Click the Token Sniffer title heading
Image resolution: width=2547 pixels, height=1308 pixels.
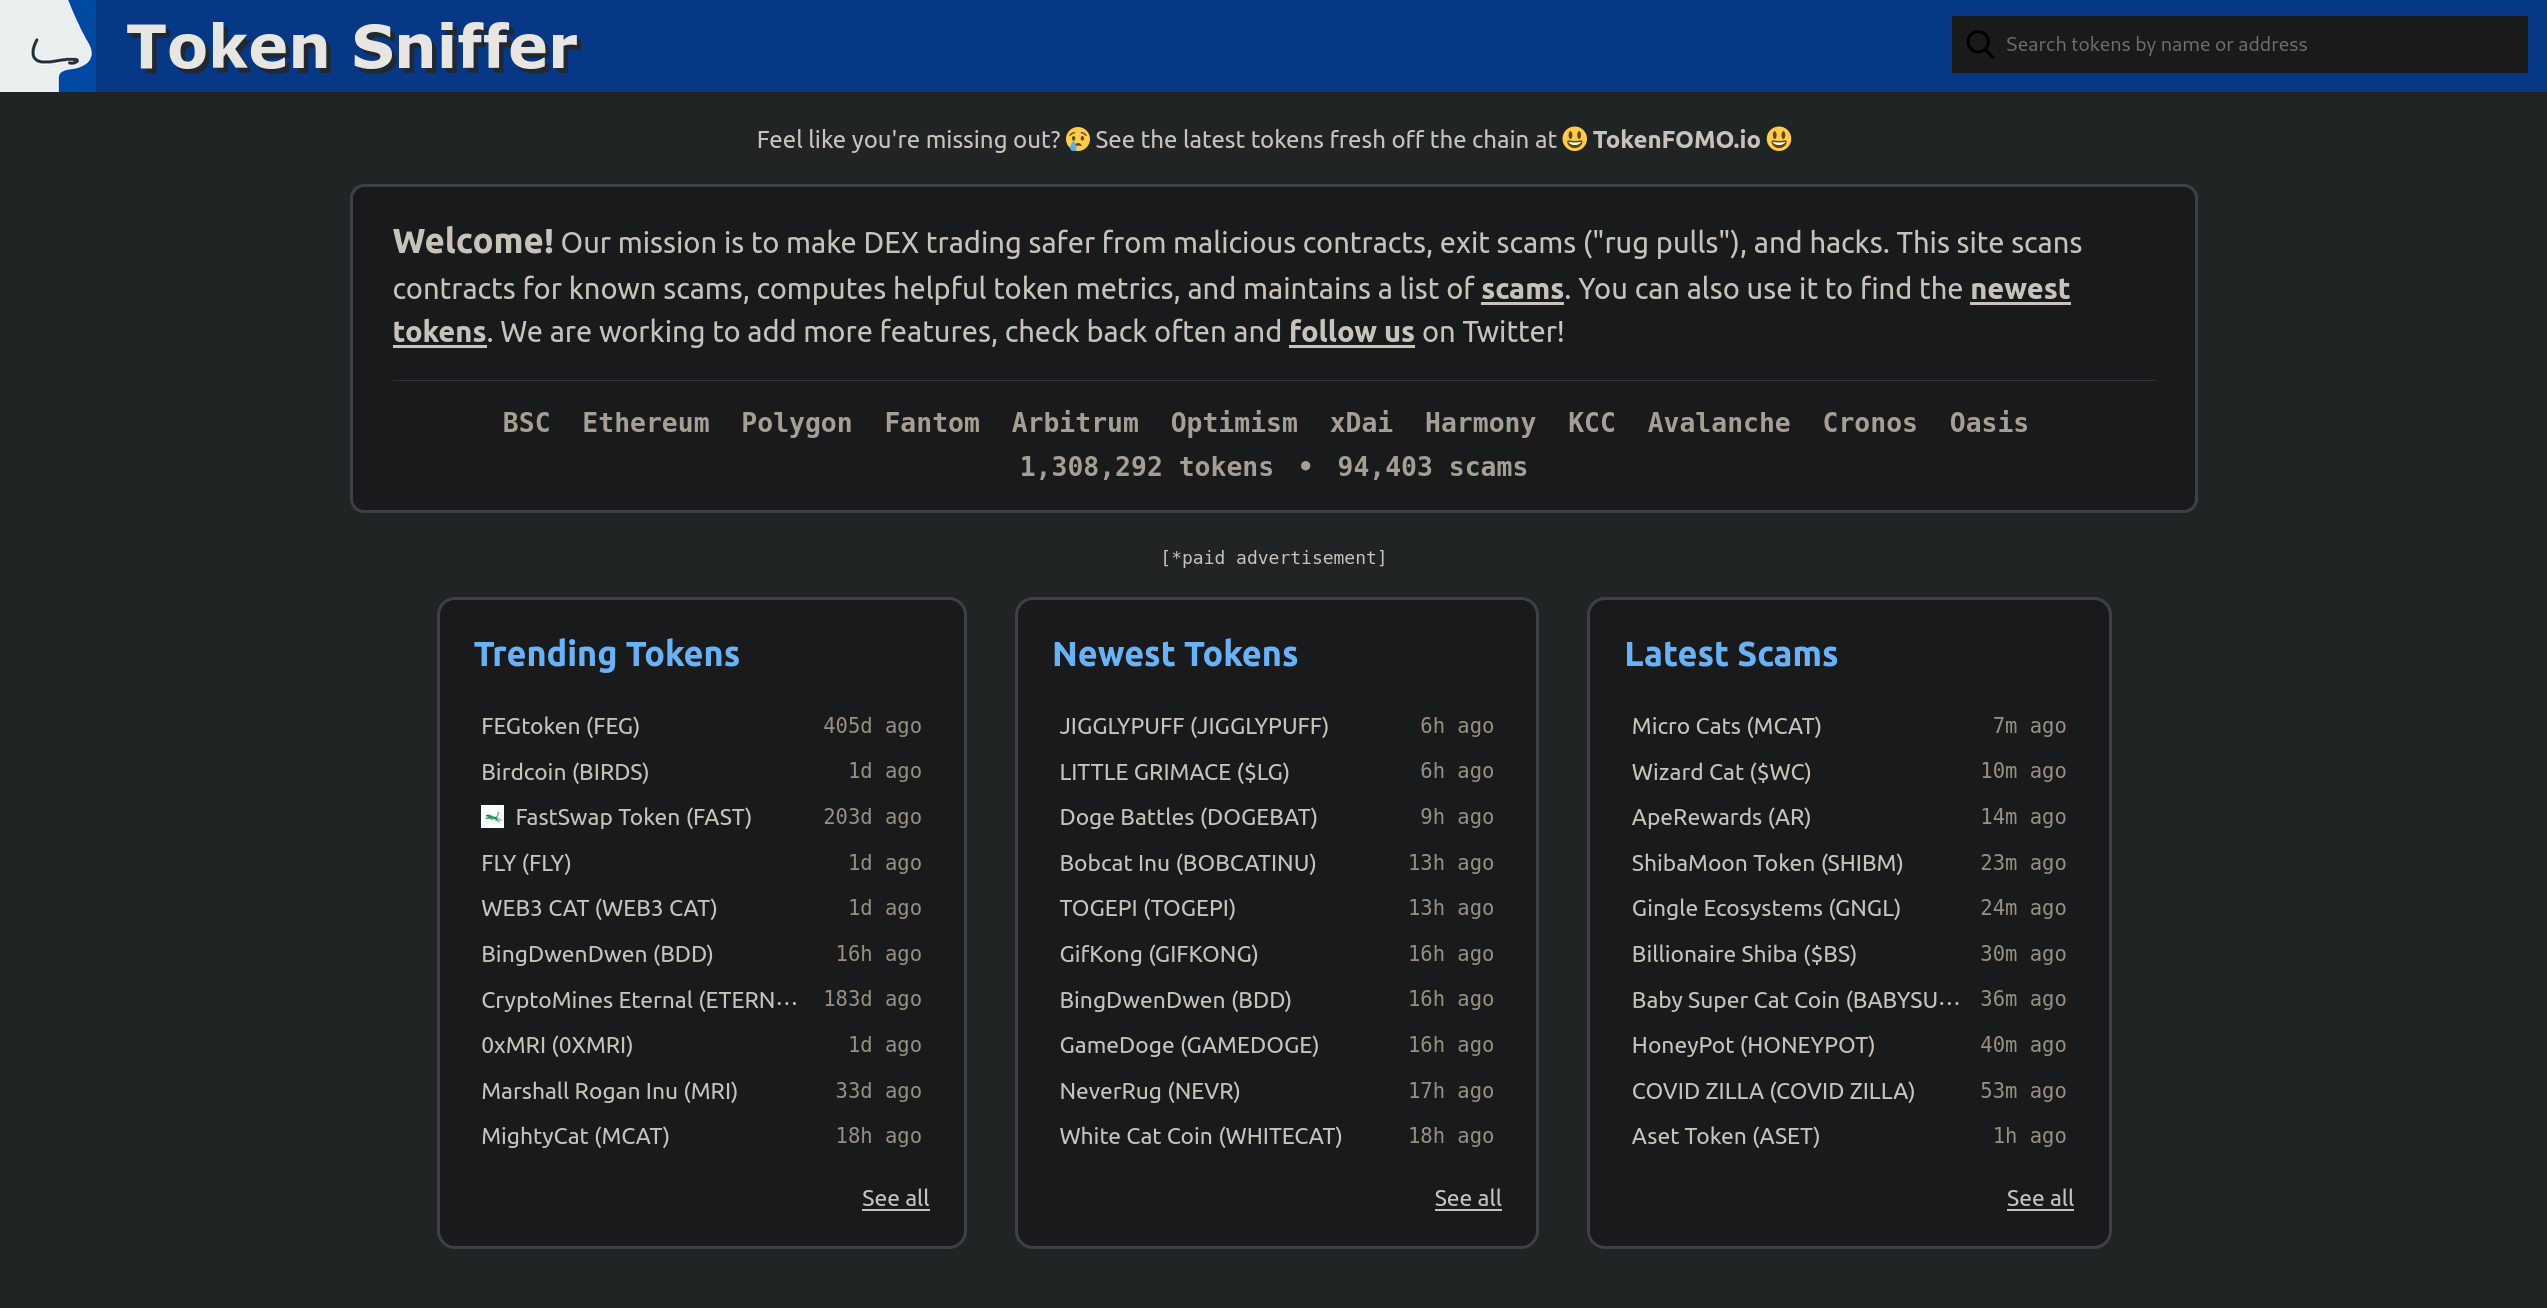[x=352, y=46]
